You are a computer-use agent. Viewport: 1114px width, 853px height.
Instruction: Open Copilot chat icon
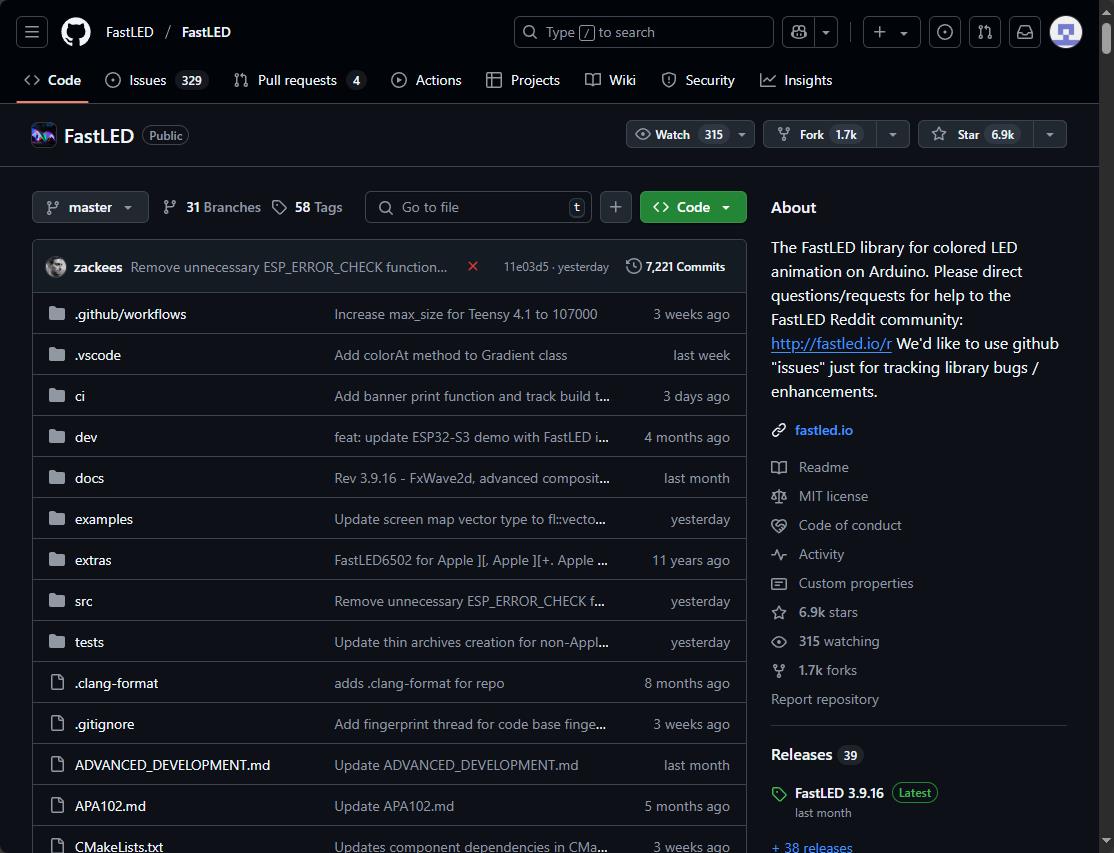pyautogui.click(x=799, y=32)
